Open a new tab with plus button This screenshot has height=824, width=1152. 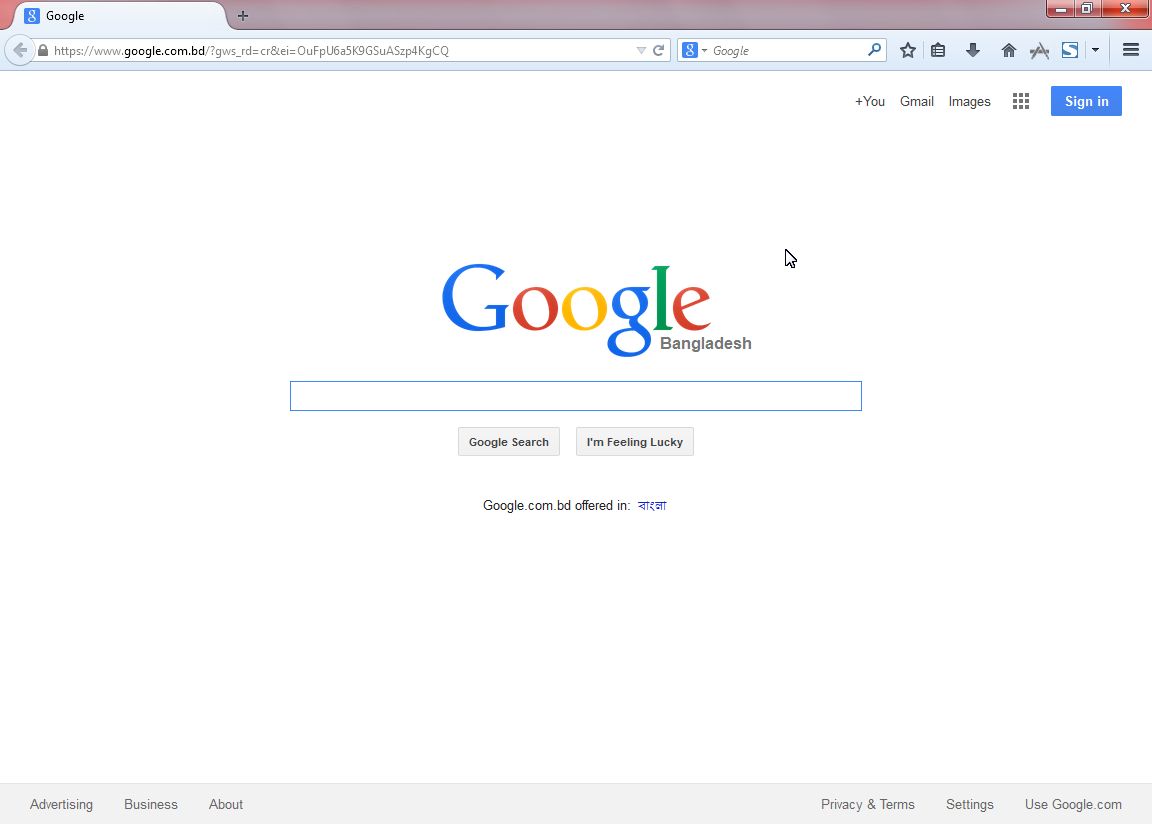pyautogui.click(x=242, y=15)
